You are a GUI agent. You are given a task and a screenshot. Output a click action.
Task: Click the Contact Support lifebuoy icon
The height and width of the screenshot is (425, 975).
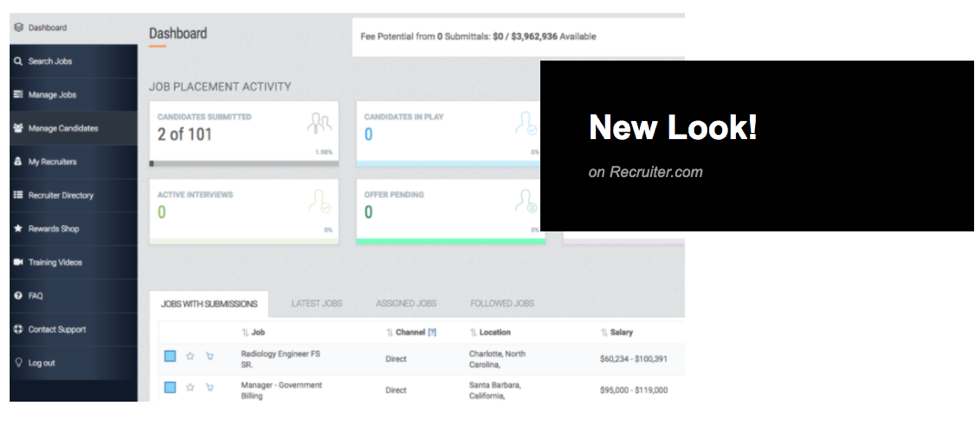click(x=18, y=329)
